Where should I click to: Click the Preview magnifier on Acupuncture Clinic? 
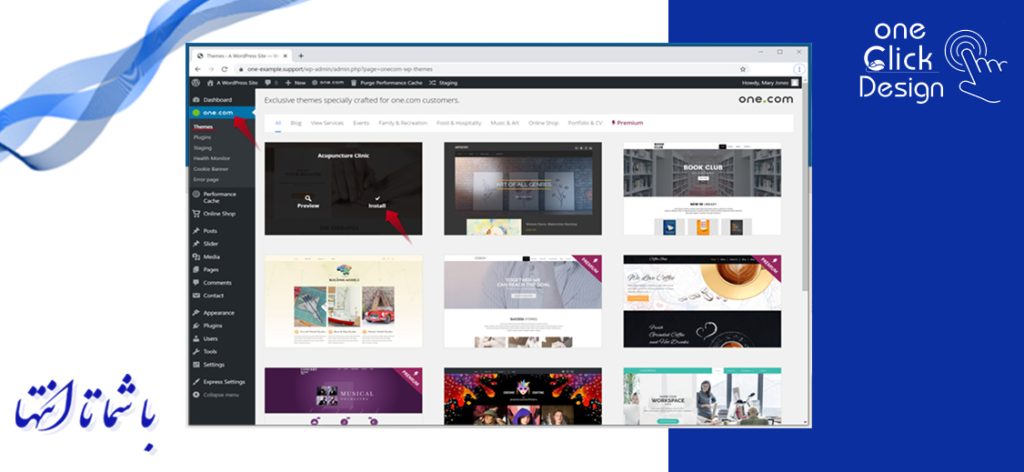tap(308, 199)
